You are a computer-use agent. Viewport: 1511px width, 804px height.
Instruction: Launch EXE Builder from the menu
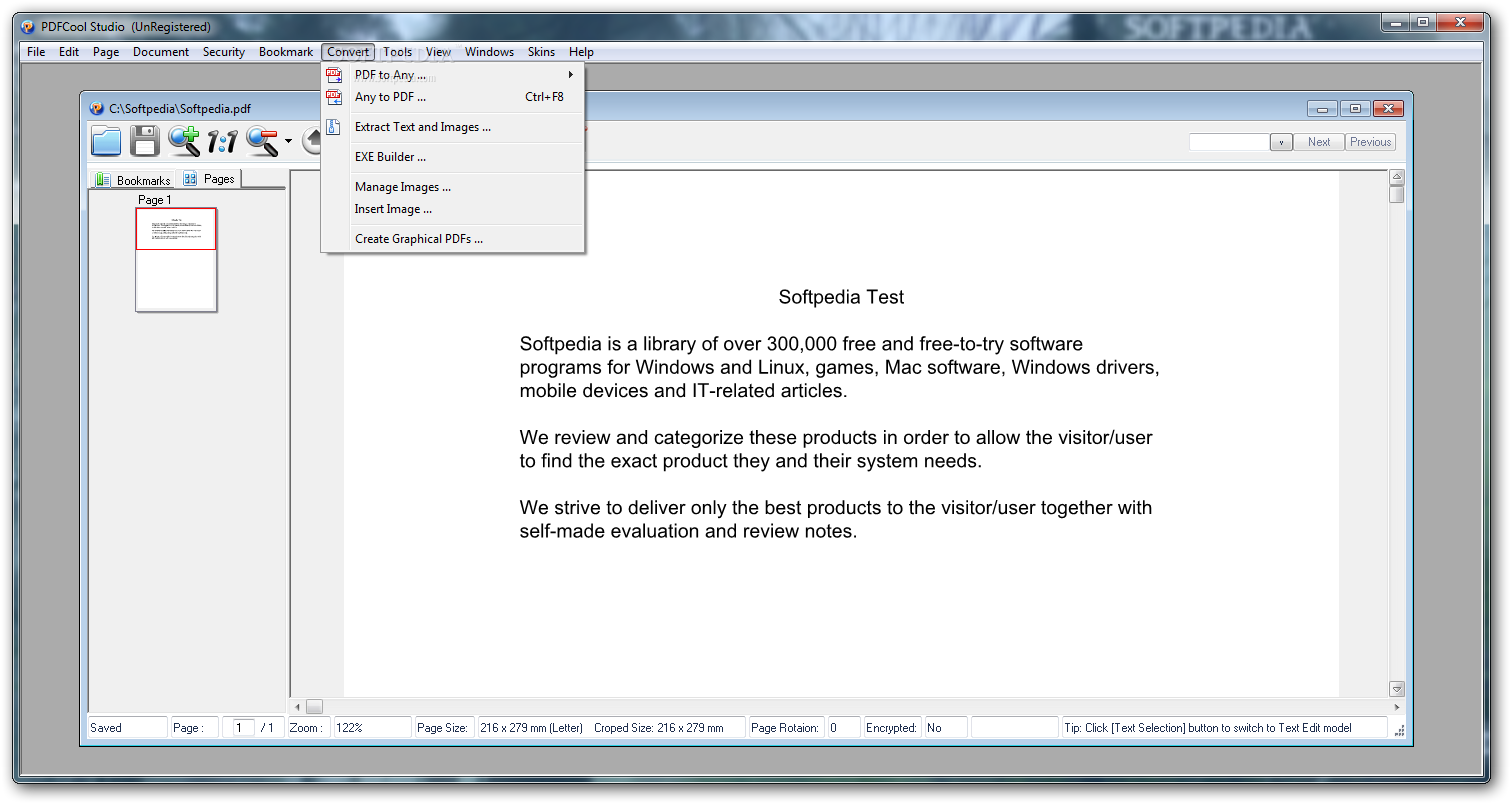(453, 157)
